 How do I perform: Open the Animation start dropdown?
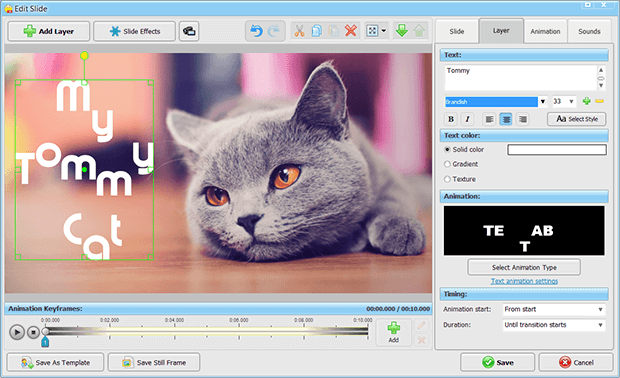point(554,309)
